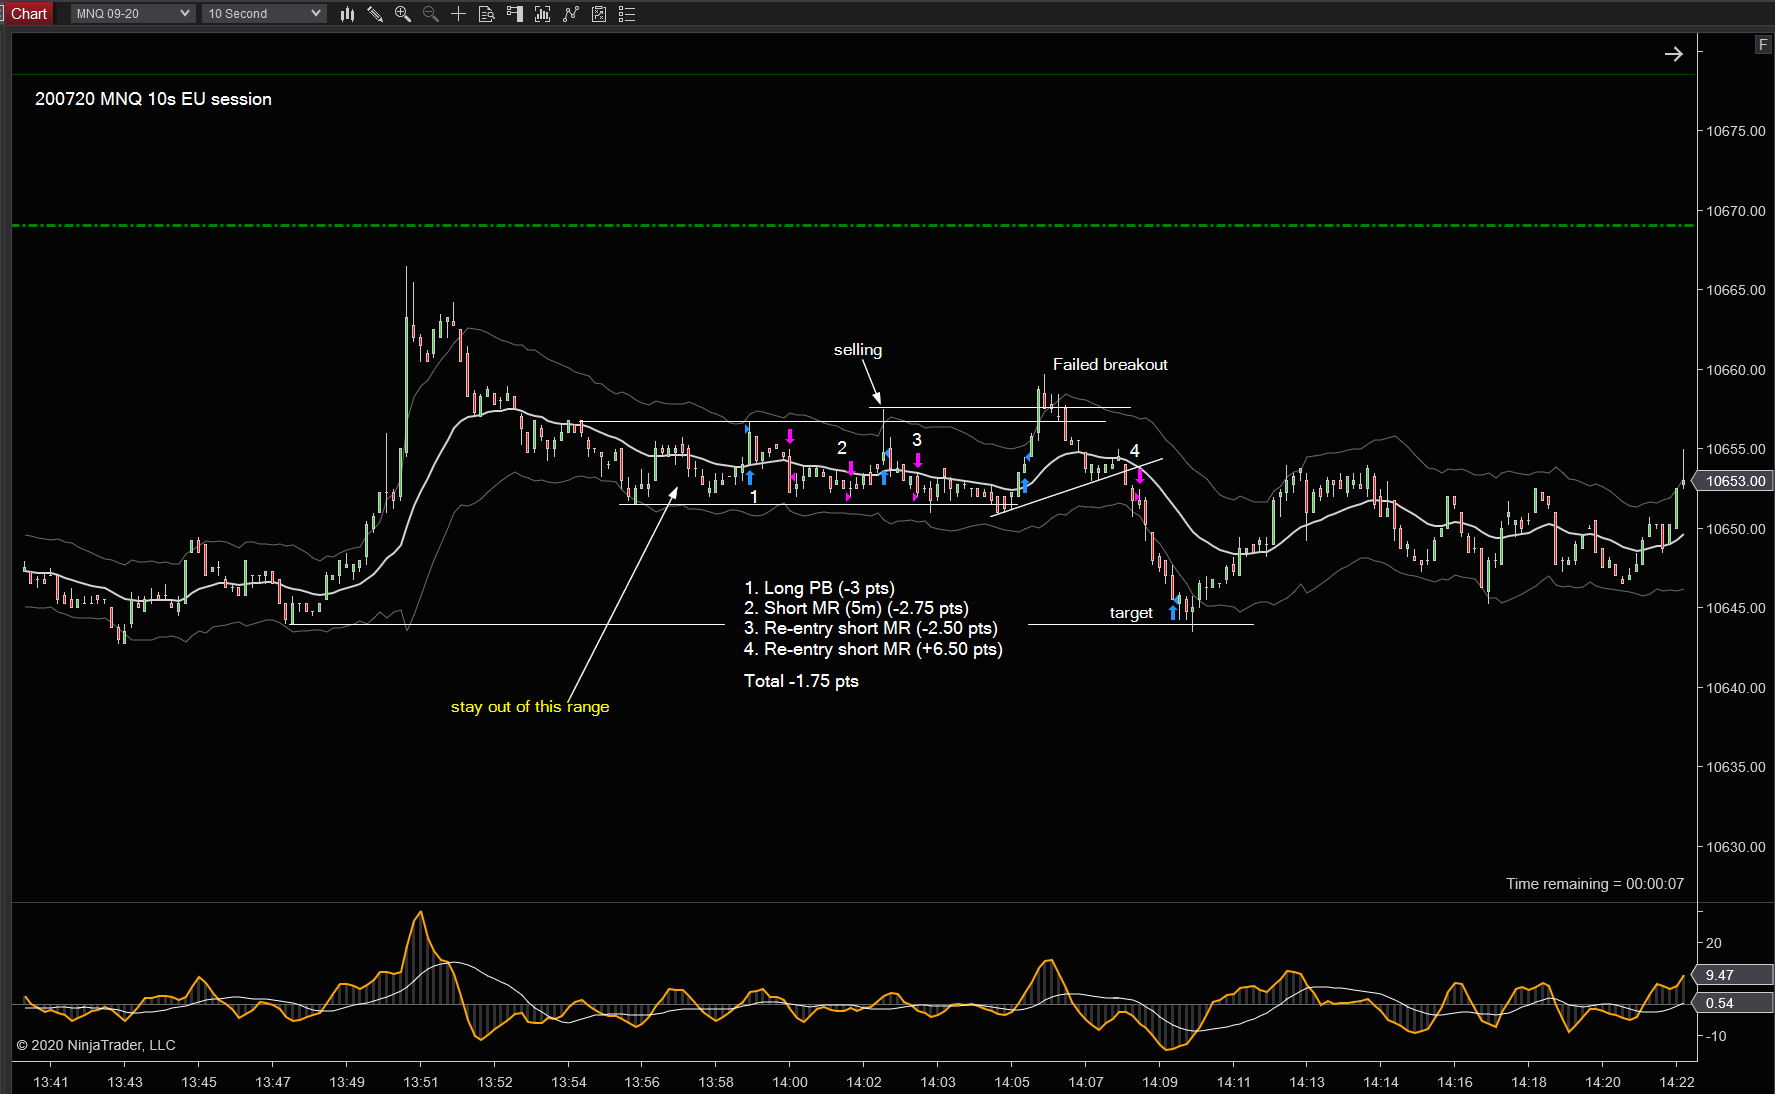Click the bar type chart style icon
1775x1094 pixels.
click(x=347, y=13)
